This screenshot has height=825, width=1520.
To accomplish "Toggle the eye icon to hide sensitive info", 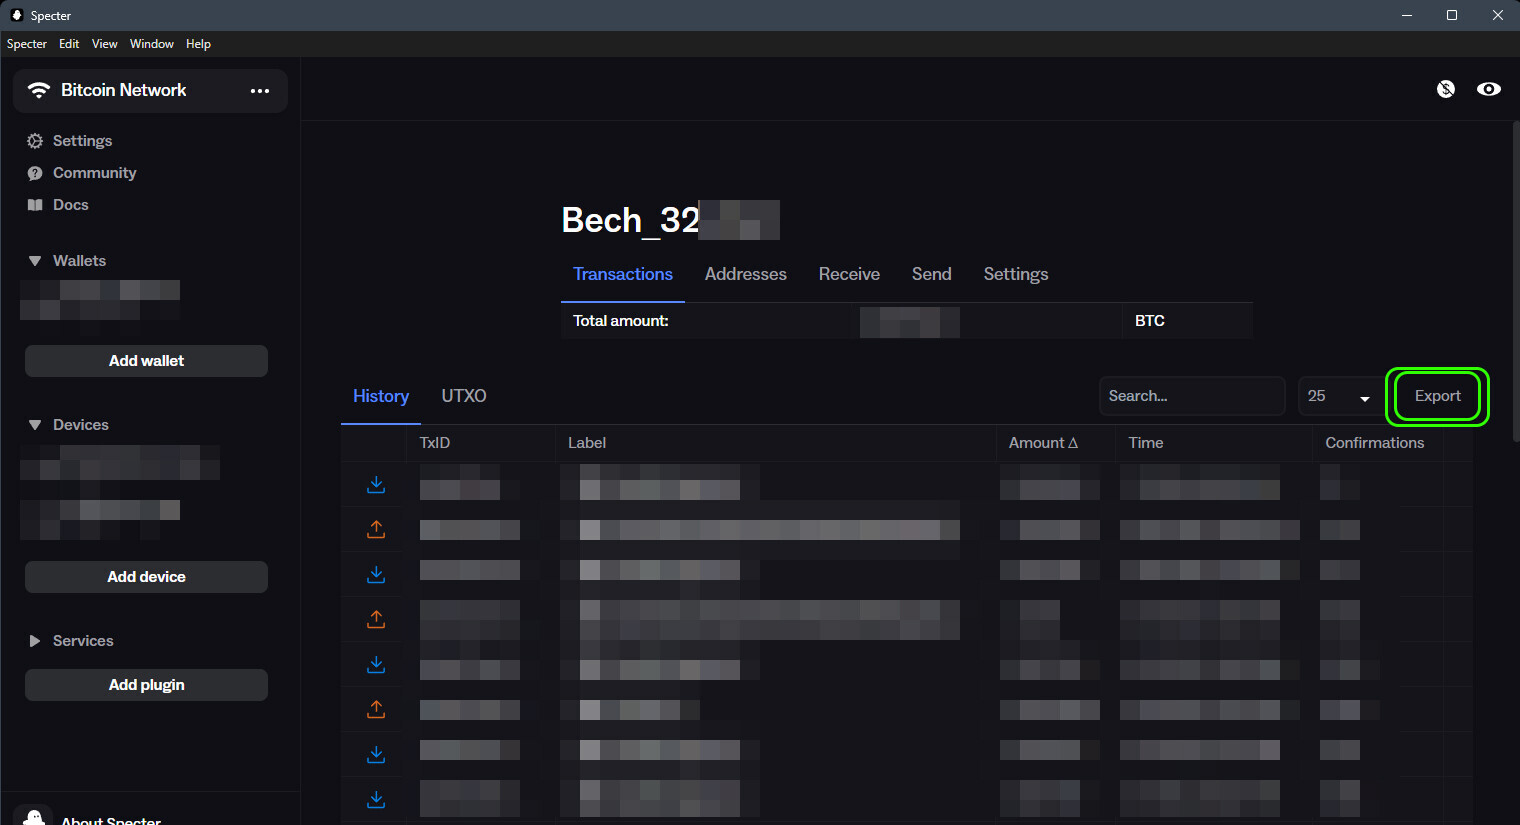I will pos(1489,89).
